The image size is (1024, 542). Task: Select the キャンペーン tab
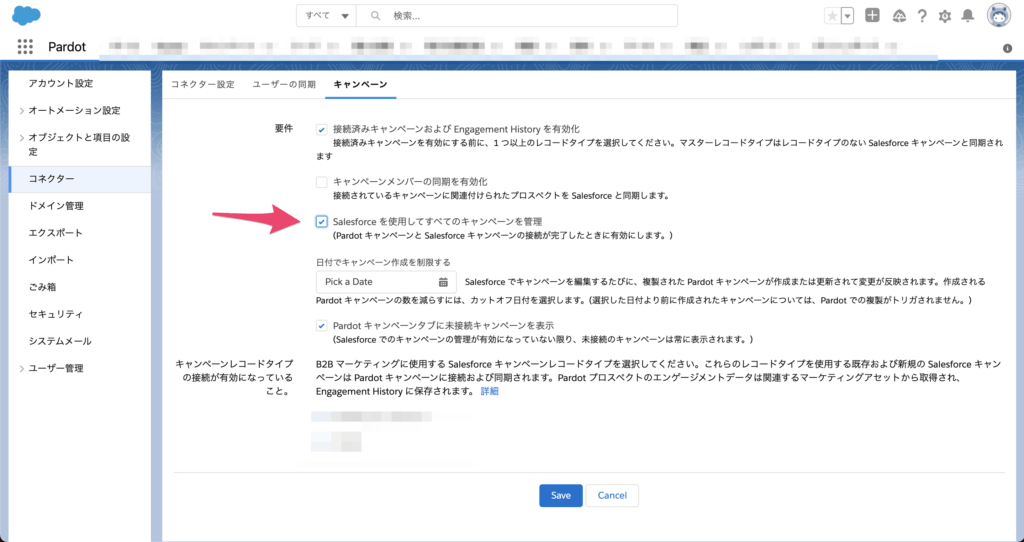click(x=360, y=84)
